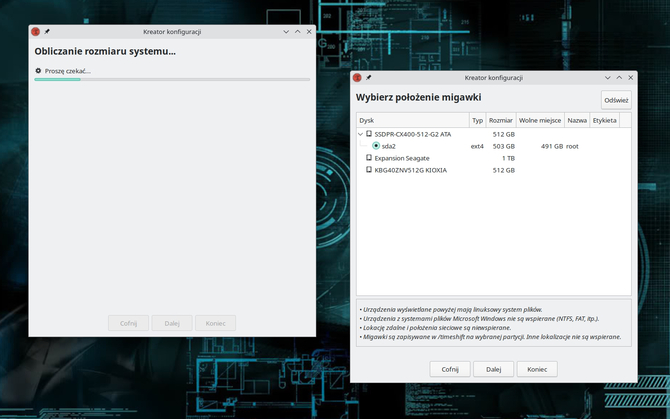Click the pin icon in left window titlebar
Screen dimensions: 670x419
point(47,32)
